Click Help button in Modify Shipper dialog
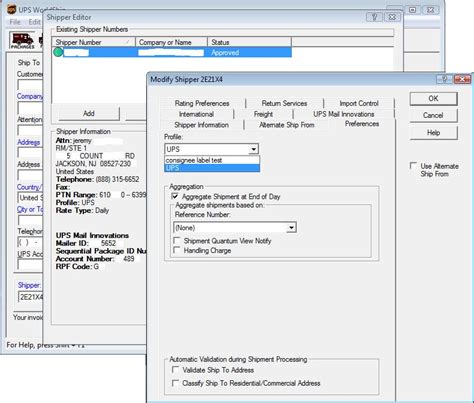 click(x=433, y=133)
